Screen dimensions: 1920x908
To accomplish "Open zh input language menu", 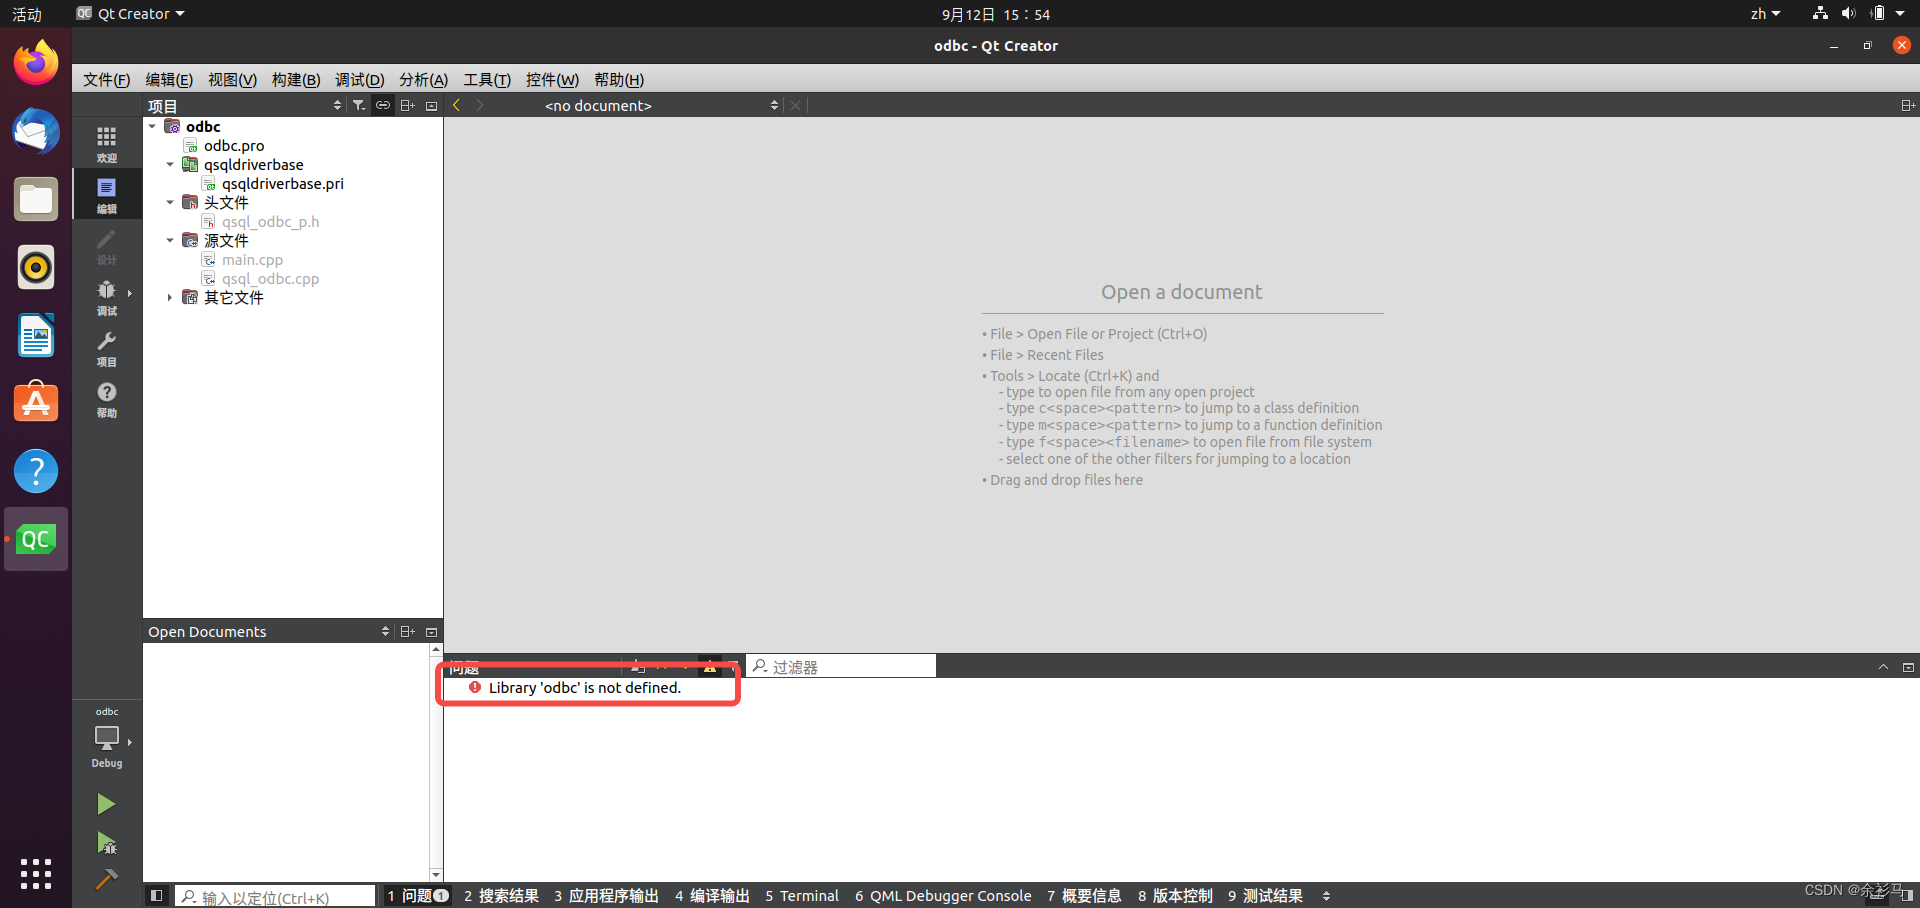I will [1765, 14].
